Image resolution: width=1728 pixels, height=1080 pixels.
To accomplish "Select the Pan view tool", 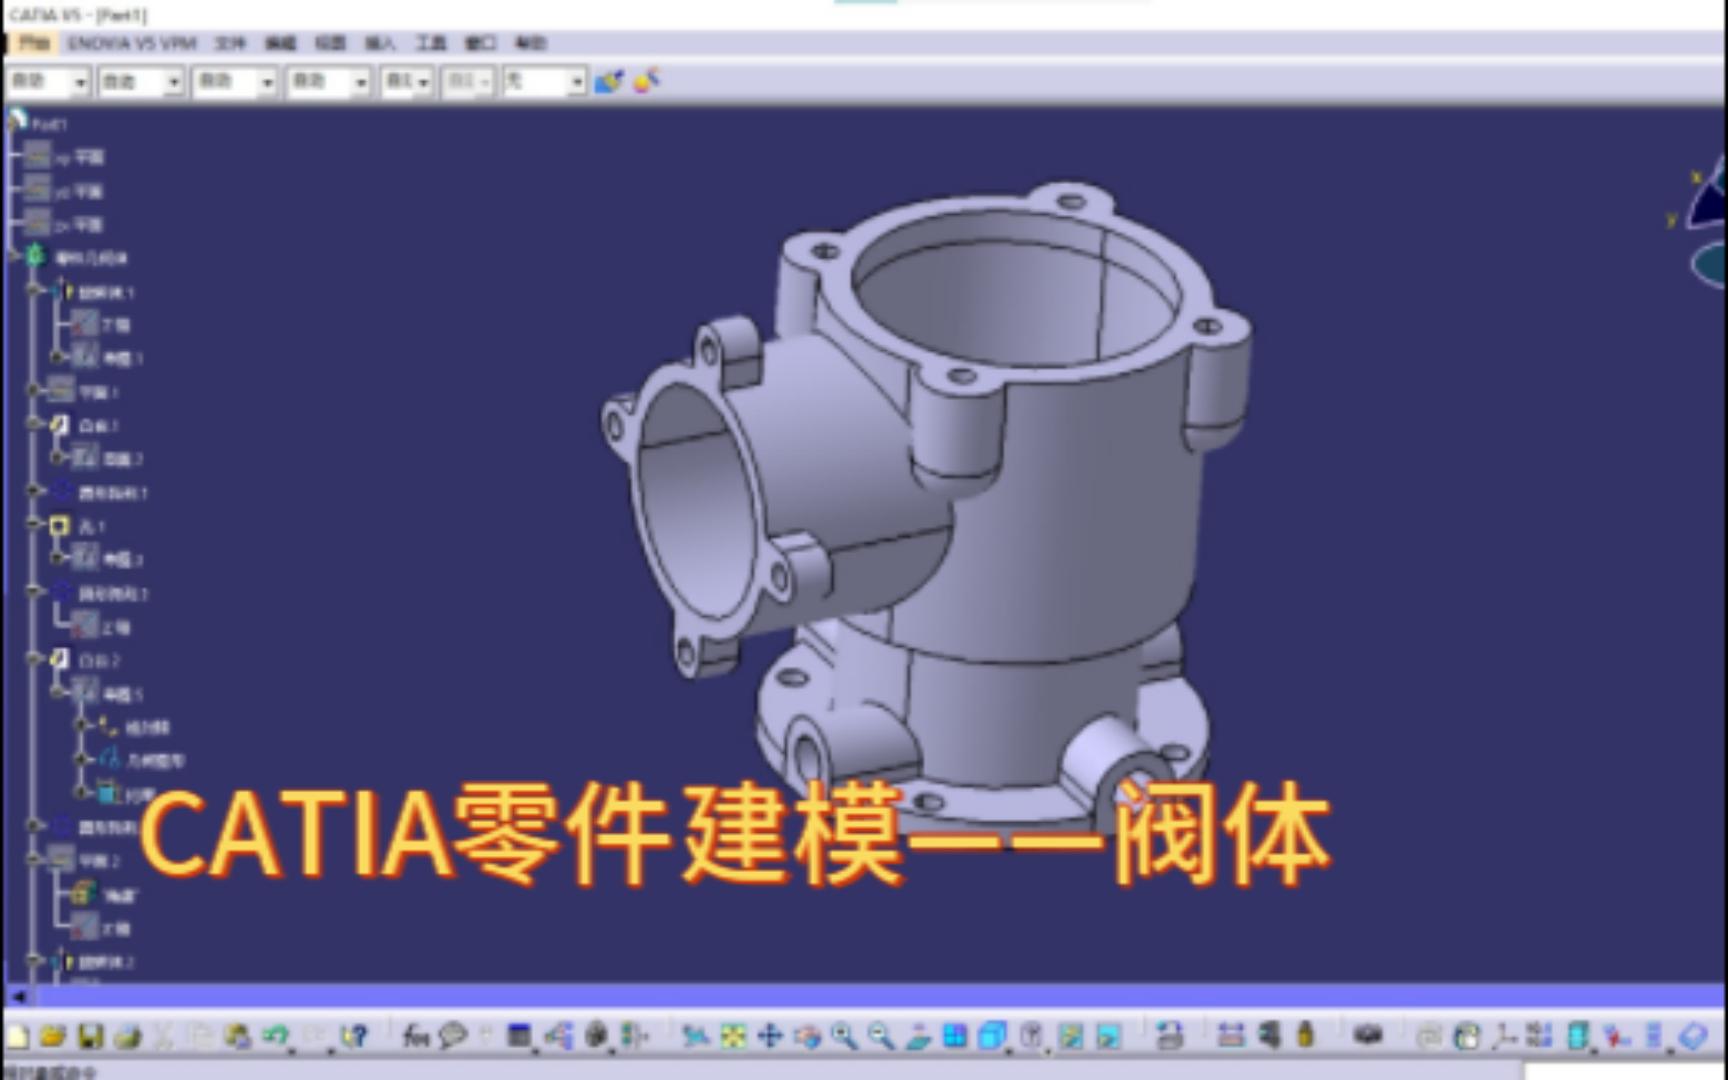I will (x=770, y=1036).
